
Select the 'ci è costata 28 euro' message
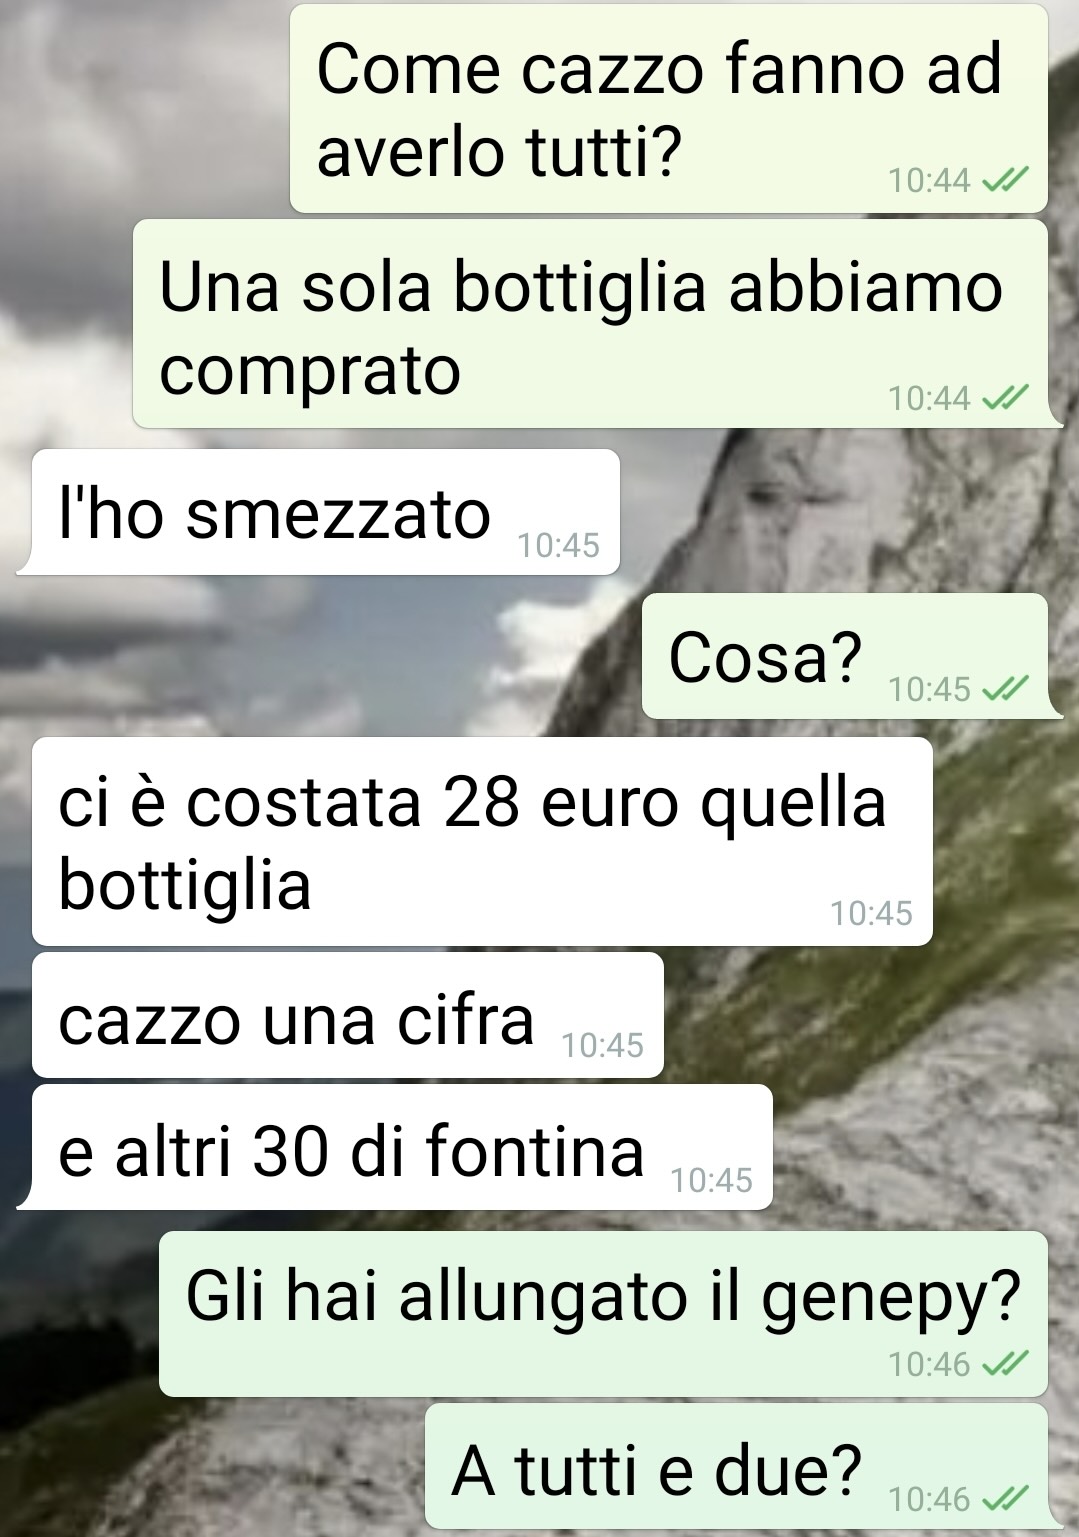tap(482, 841)
